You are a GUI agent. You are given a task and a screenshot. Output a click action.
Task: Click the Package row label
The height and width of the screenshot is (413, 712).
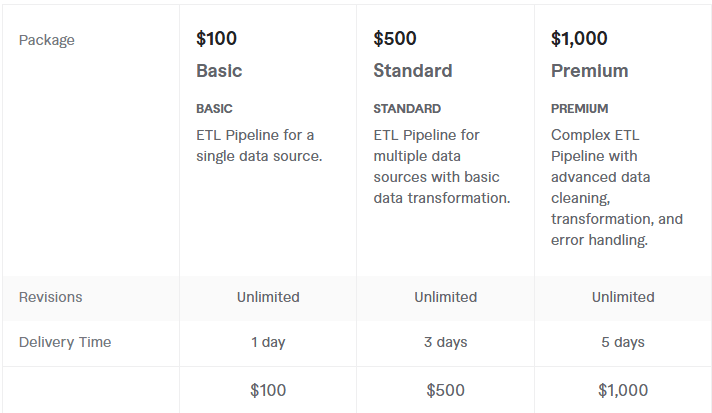point(47,40)
